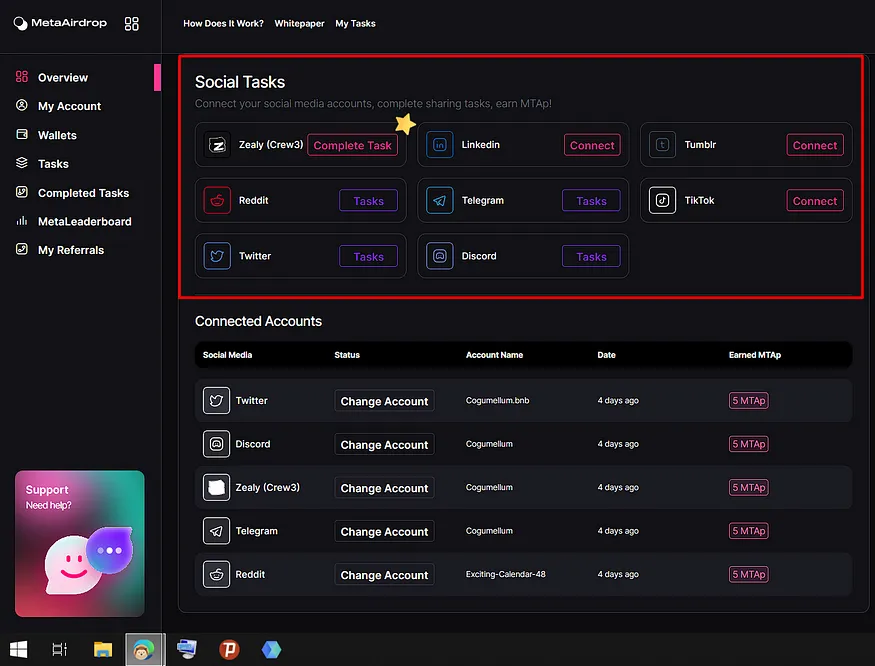Image resolution: width=875 pixels, height=666 pixels.
Task: Change Account for Zealy (Crew3)
Action: pos(384,488)
